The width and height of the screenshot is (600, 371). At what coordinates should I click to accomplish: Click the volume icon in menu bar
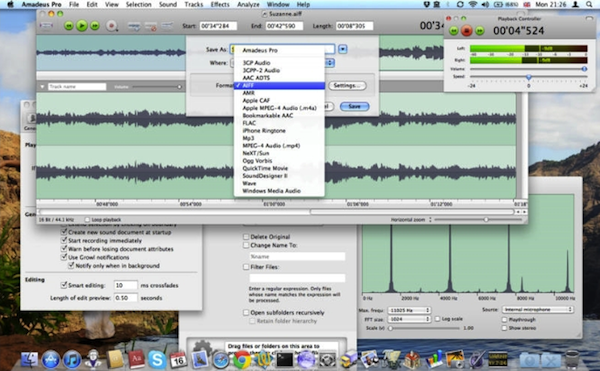tap(485, 4)
